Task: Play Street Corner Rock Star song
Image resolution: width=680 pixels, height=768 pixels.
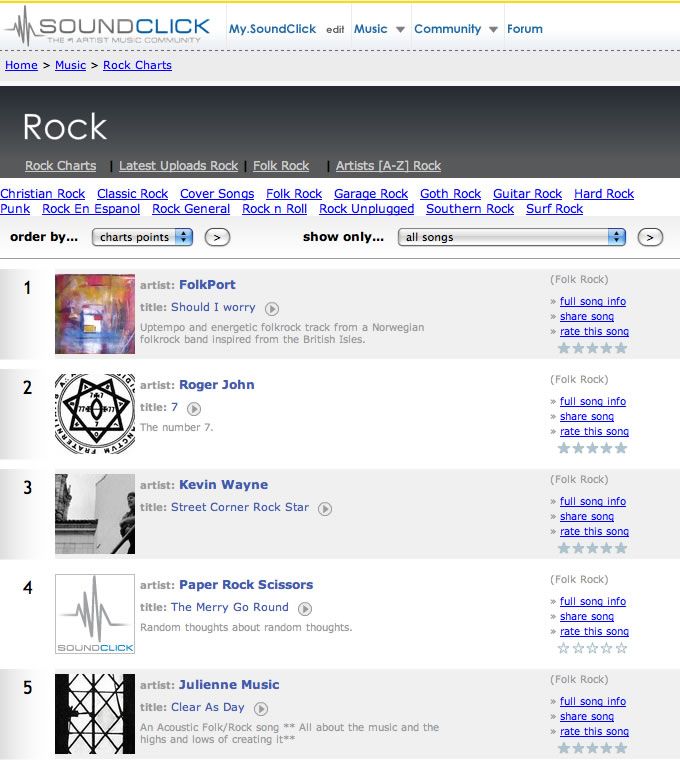Action: point(325,509)
